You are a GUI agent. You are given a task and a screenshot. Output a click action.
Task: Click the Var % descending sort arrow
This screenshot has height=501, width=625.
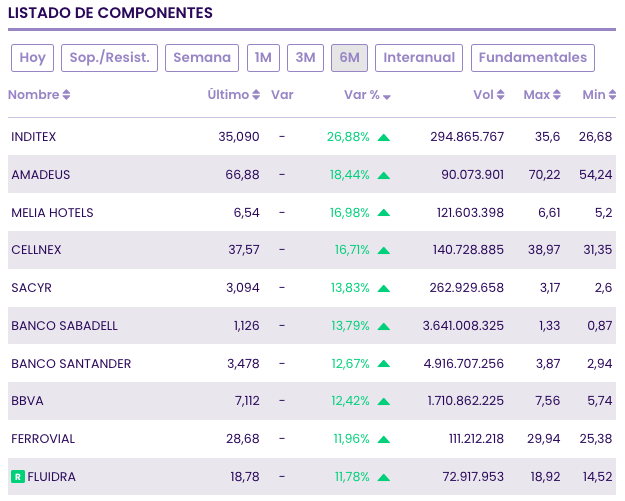click(x=387, y=97)
